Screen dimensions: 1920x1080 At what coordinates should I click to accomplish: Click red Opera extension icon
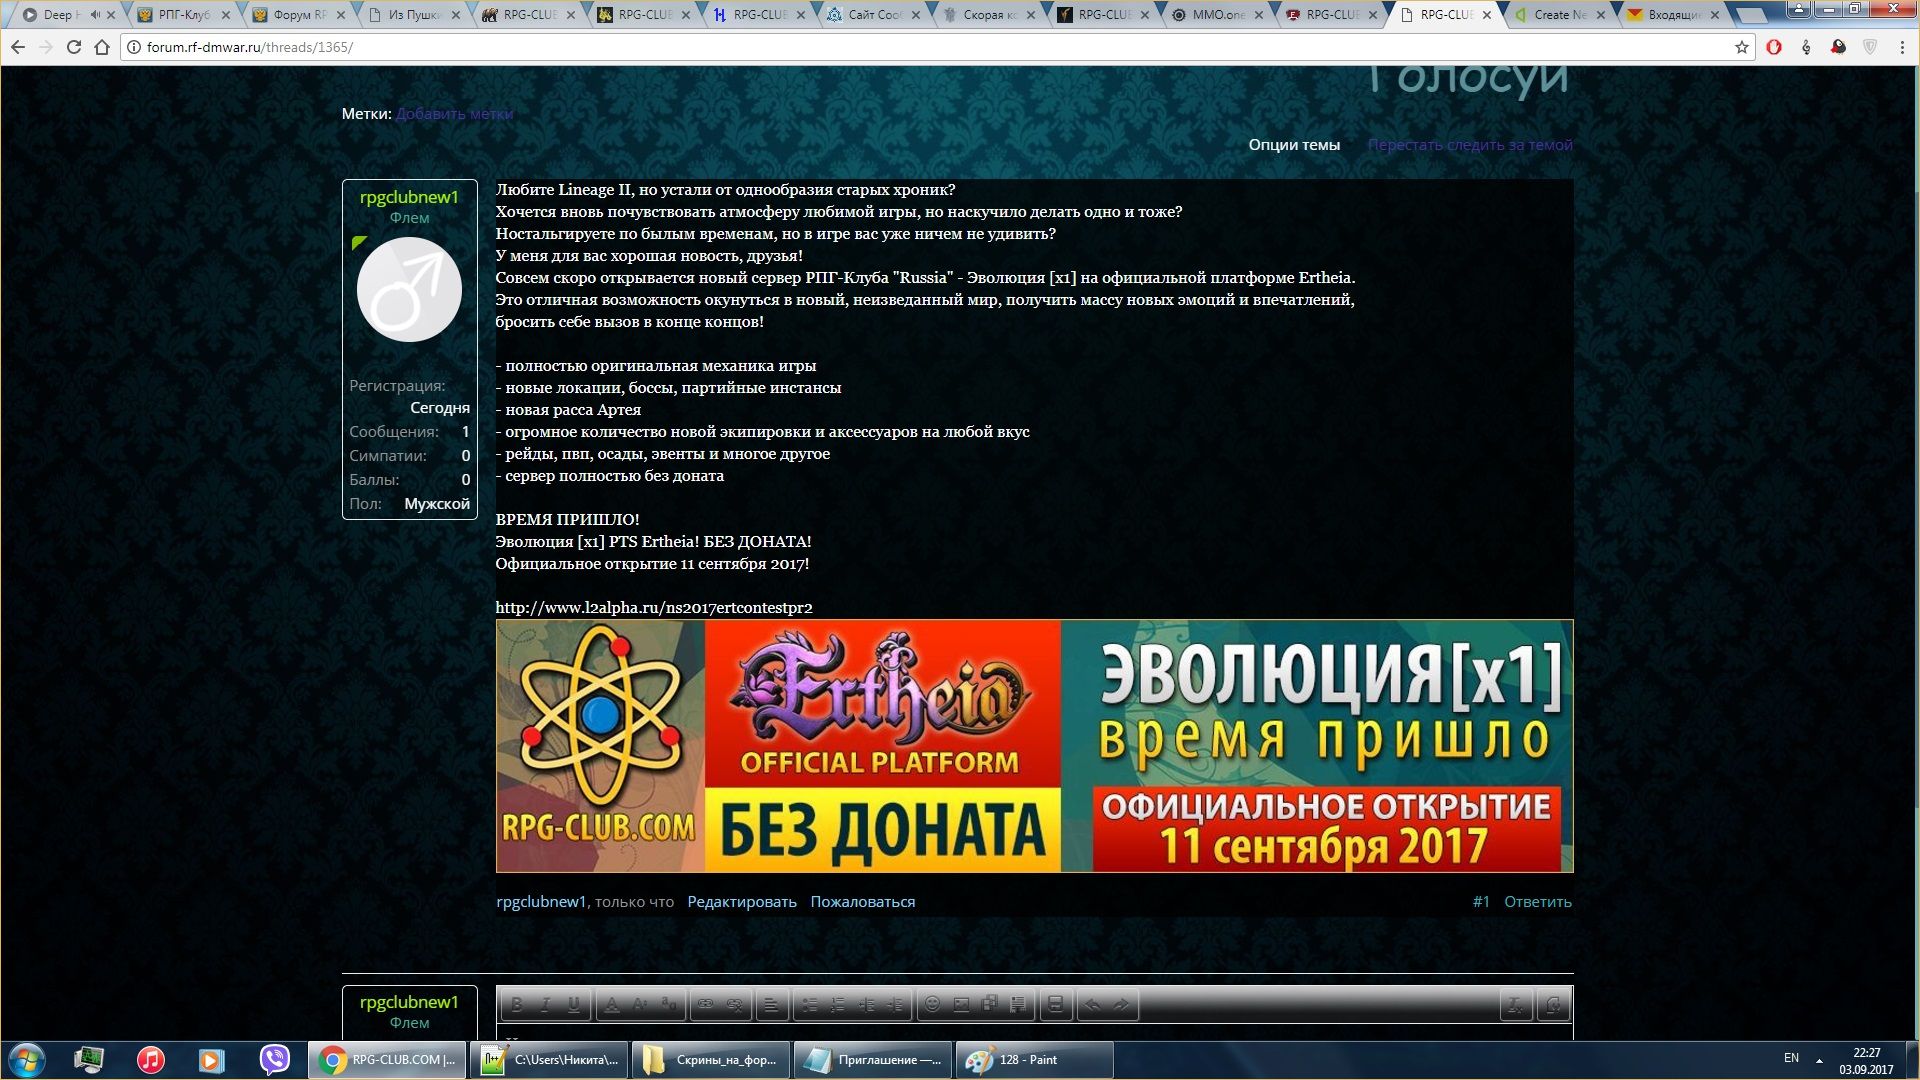coord(1774,47)
